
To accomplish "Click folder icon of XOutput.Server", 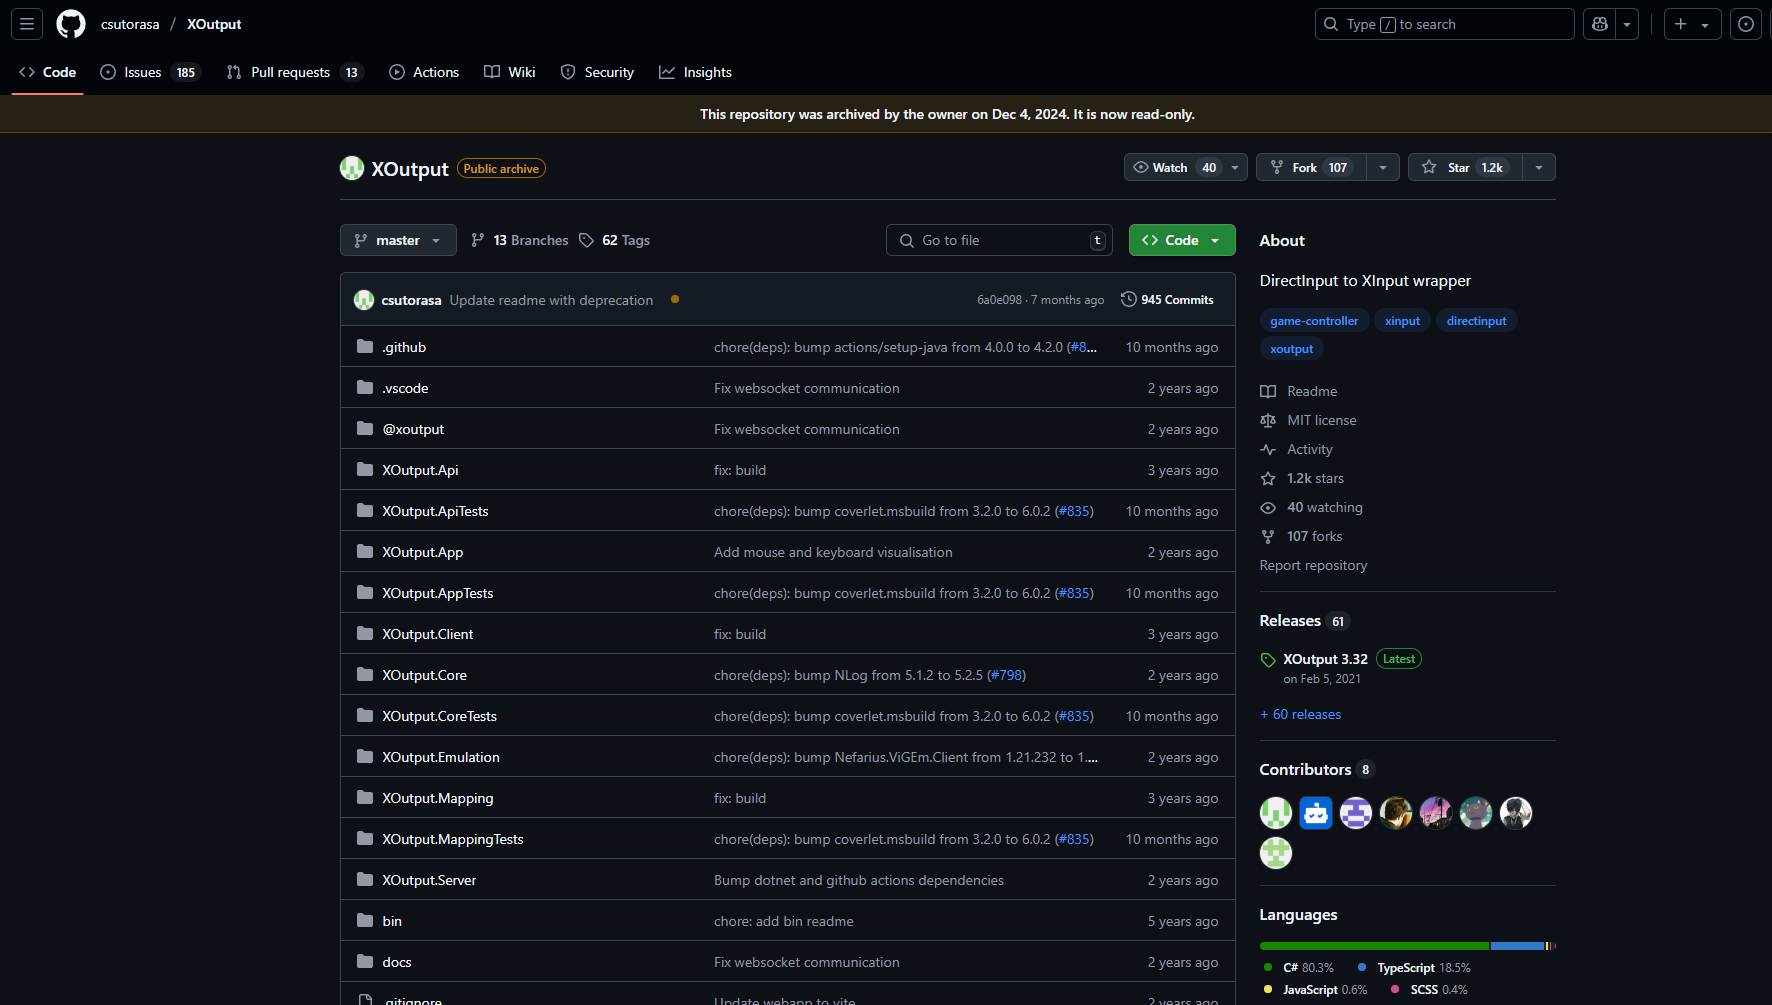I will 365,880.
